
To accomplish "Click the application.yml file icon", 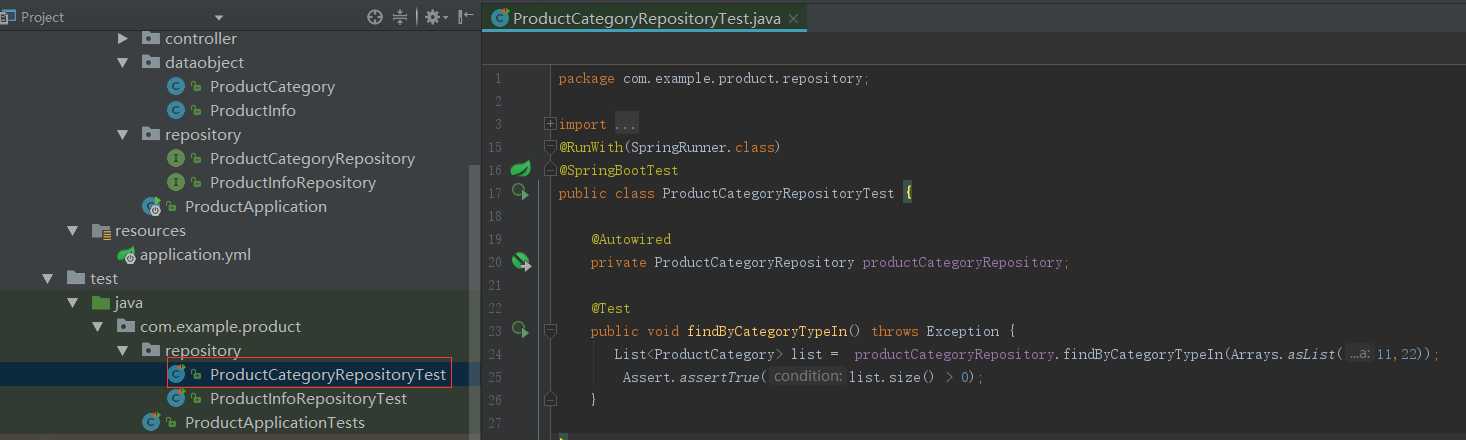I will click(127, 255).
